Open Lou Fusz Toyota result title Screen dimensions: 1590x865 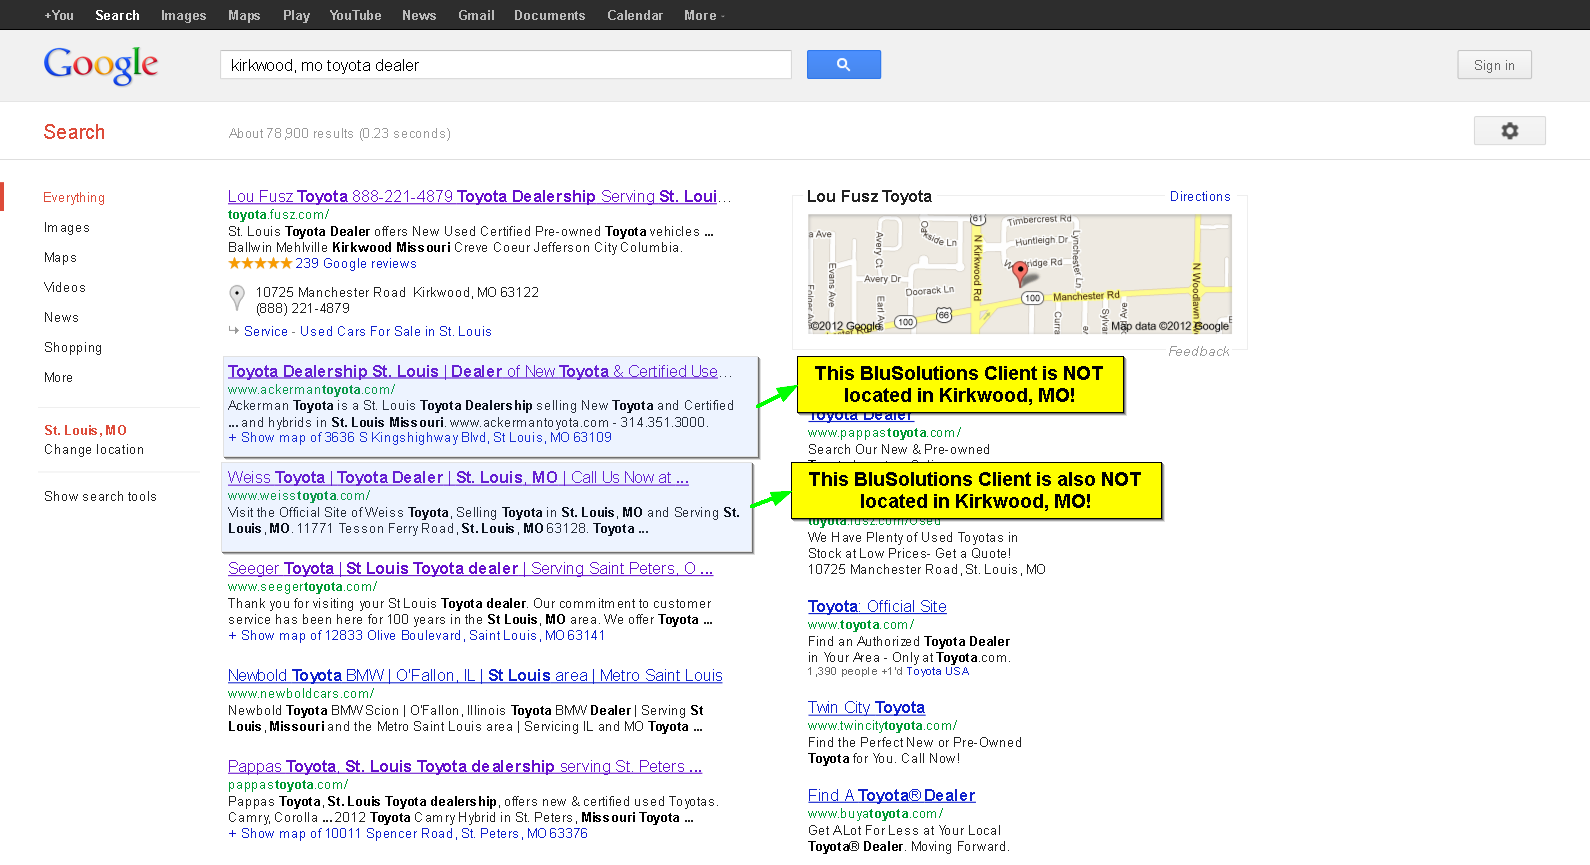coord(479,197)
